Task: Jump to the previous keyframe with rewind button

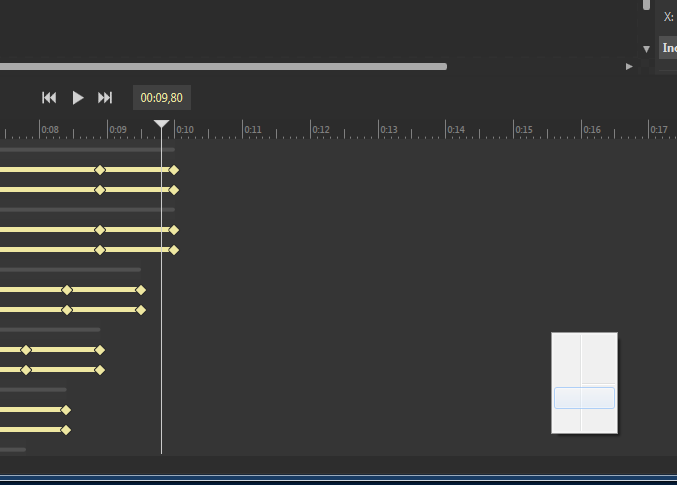Action: [49, 97]
